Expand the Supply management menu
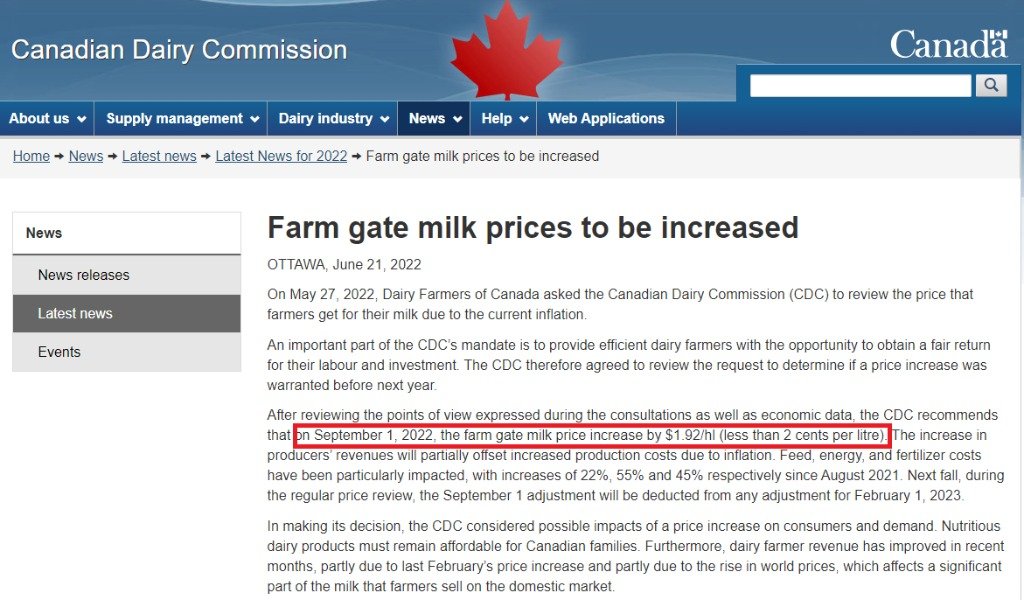The width and height of the screenshot is (1024, 600). tap(182, 118)
